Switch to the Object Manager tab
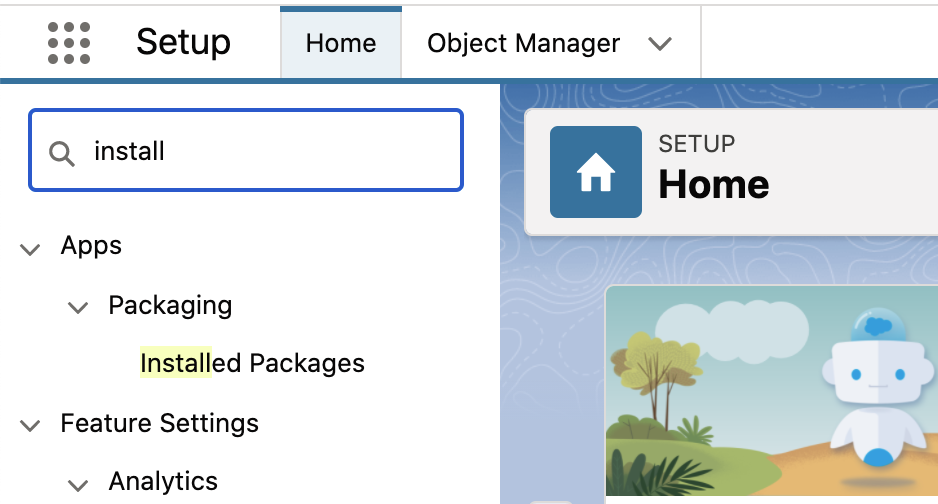Viewport: 938px width, 504px height. (x=523, y=43)
